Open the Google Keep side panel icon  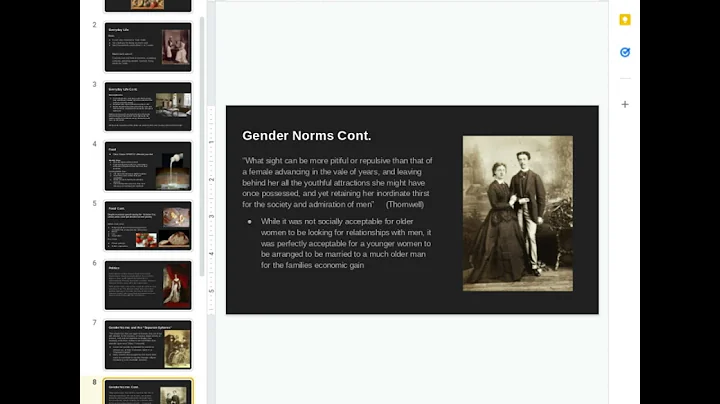coord(624,20)
